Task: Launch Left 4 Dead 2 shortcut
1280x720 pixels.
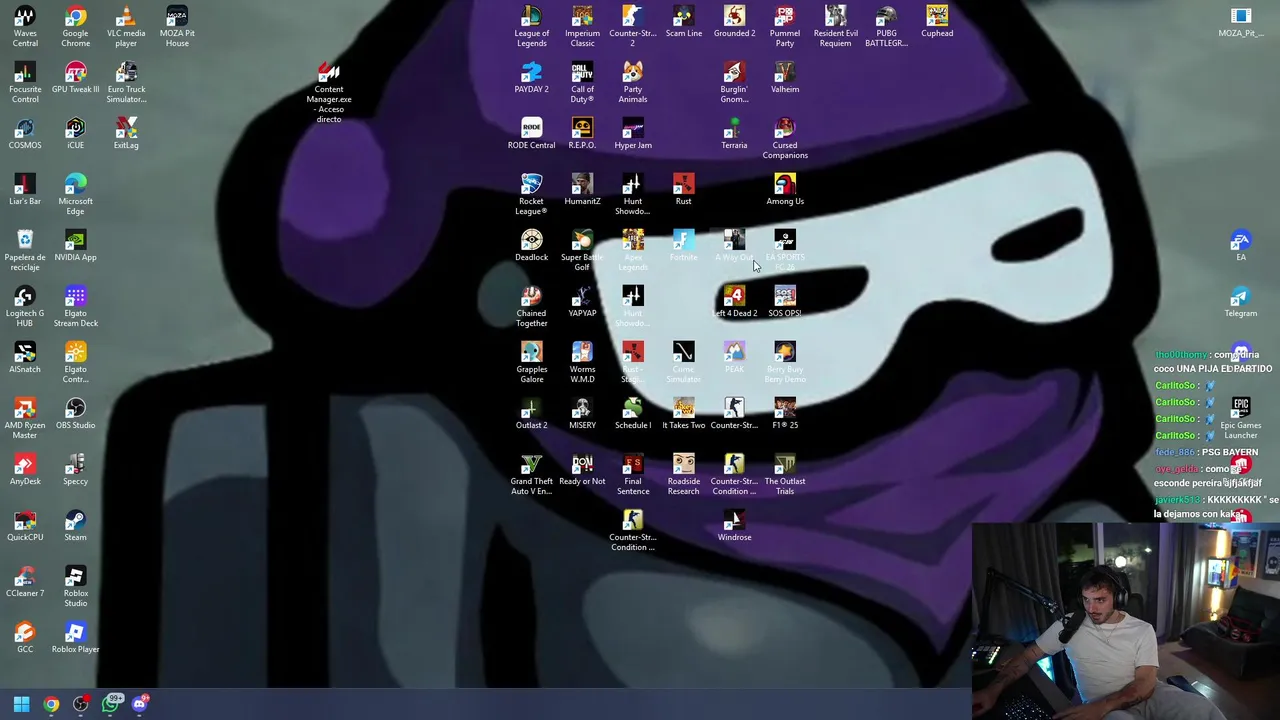Action: click(x=734, y=302)
